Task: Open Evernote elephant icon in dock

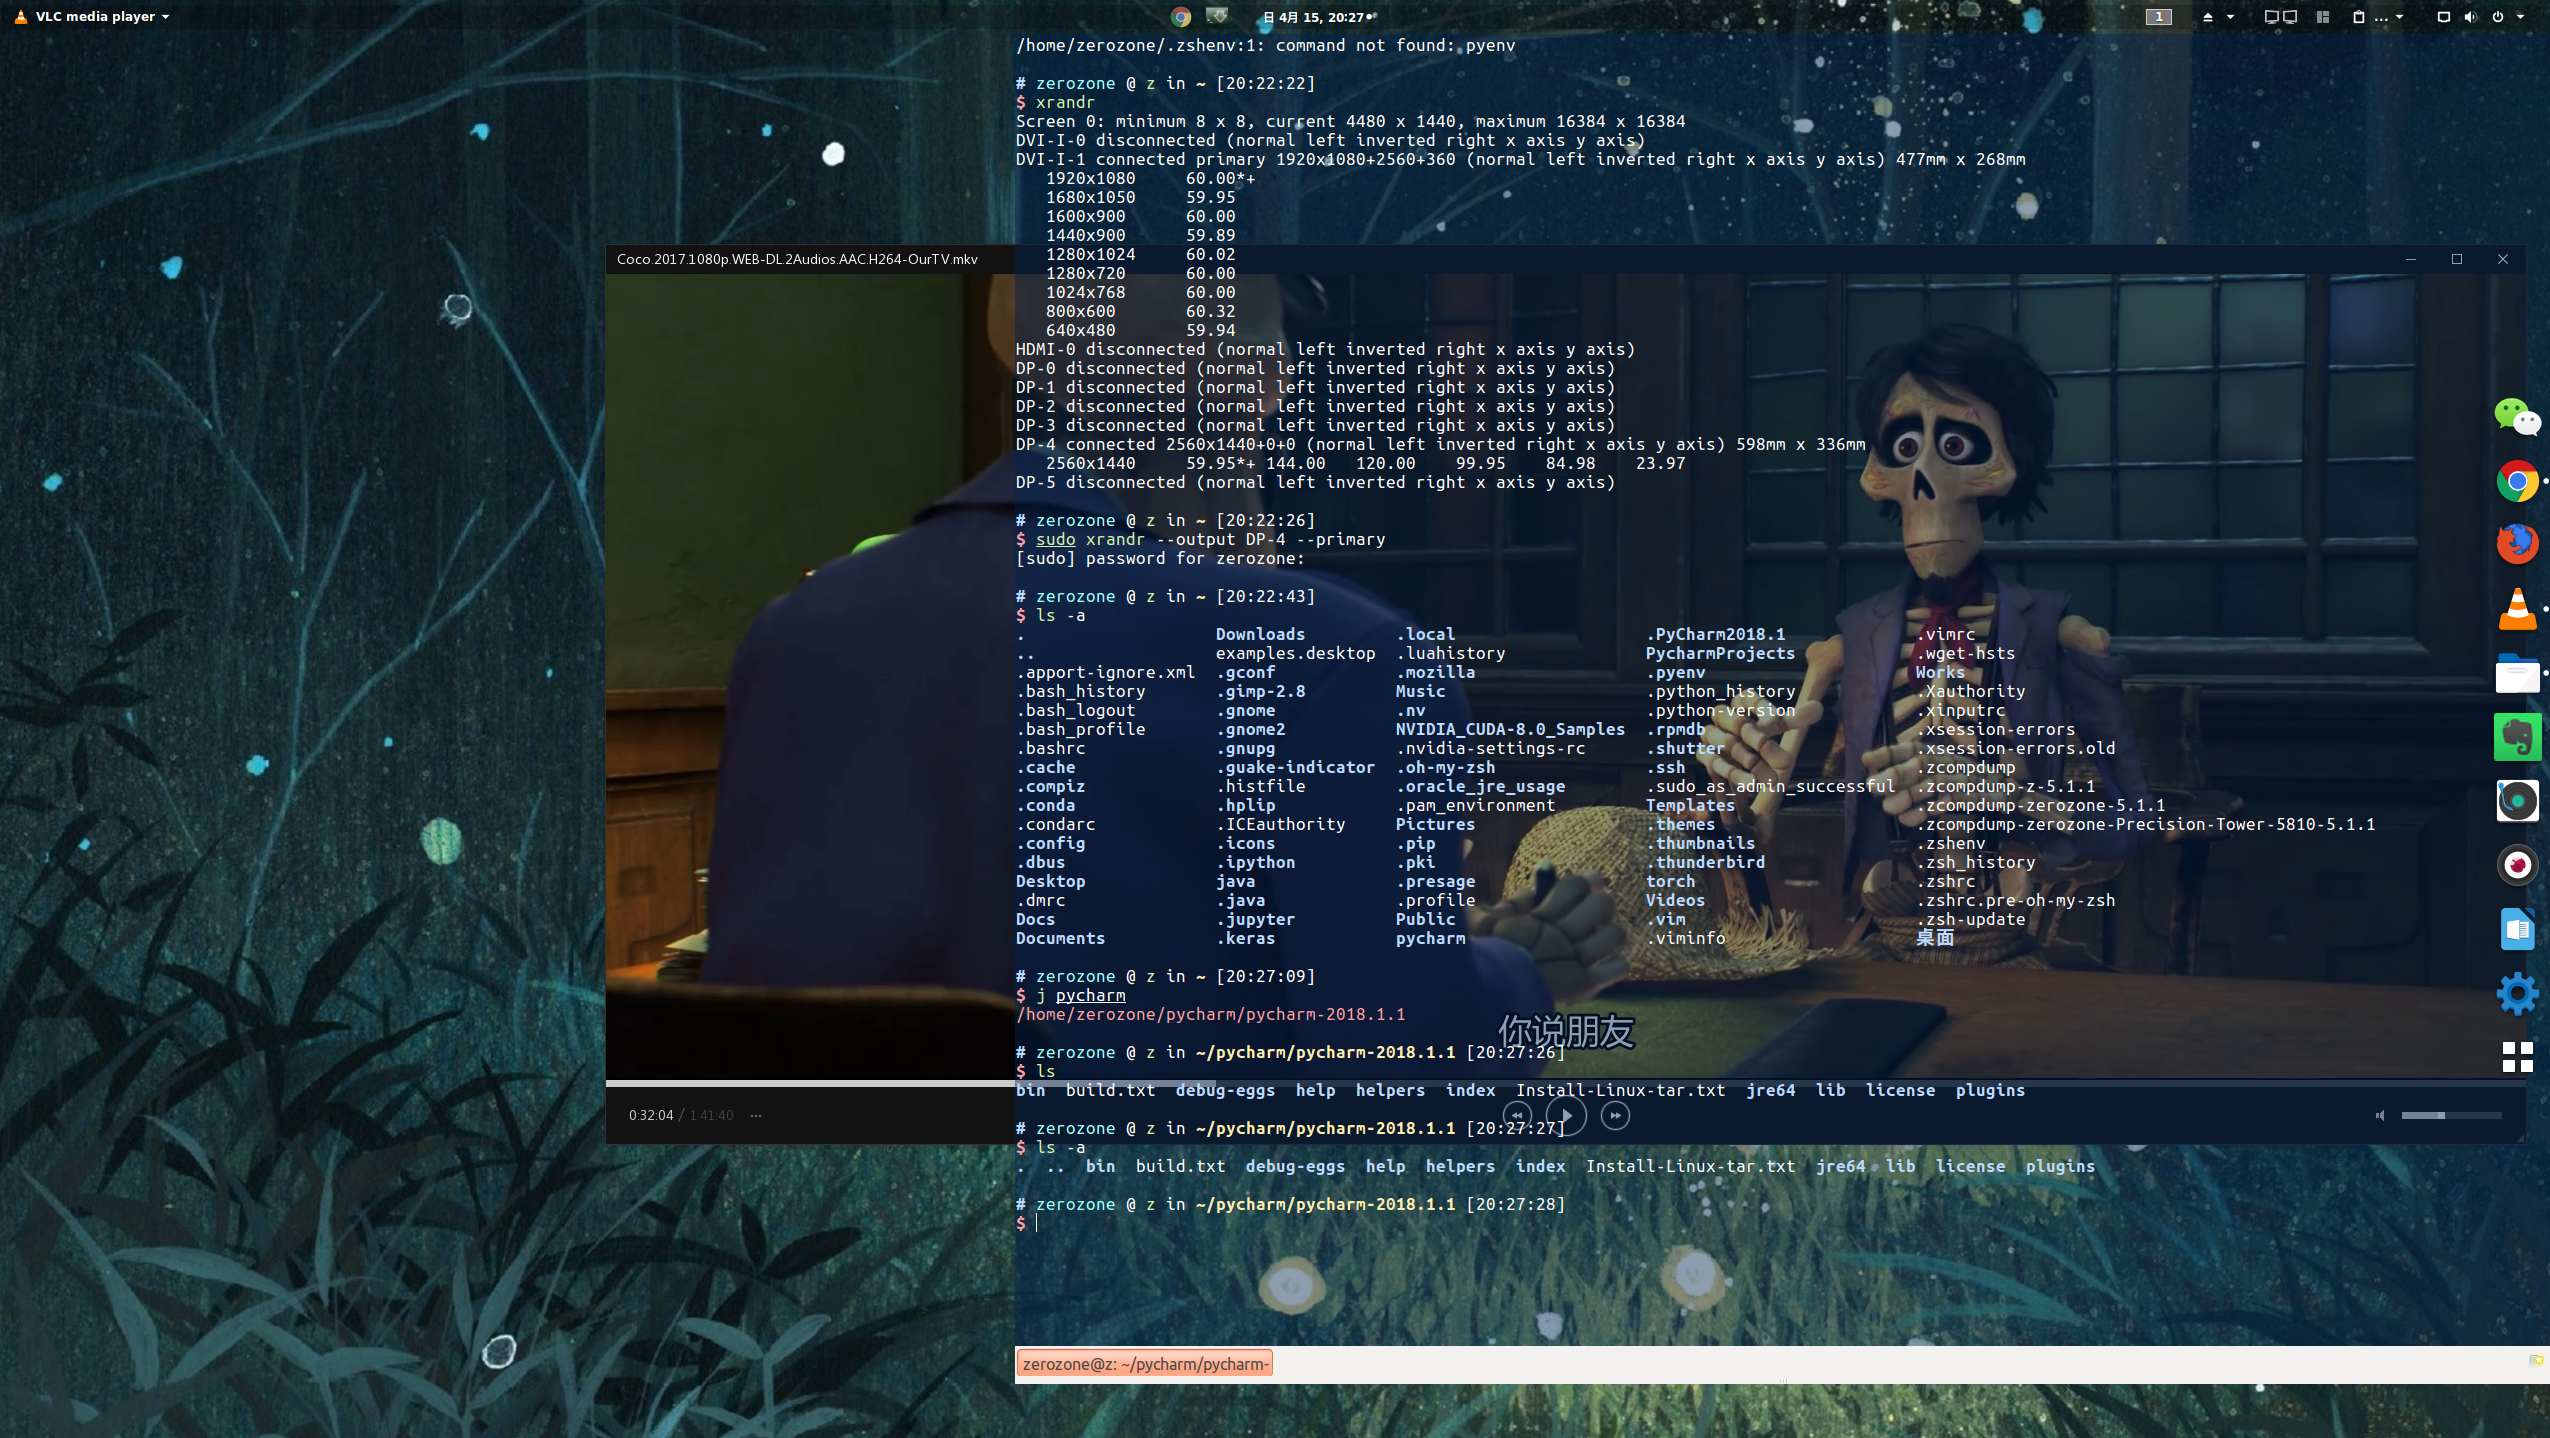Action: point(2517,737)
